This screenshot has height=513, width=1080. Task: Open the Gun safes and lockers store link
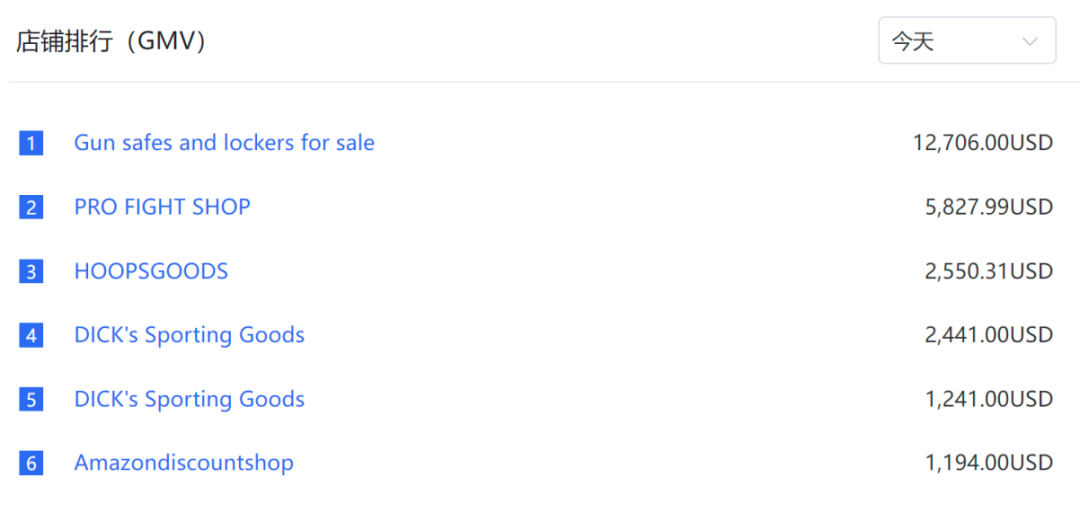pyautogui.click(x=224, y=143)
